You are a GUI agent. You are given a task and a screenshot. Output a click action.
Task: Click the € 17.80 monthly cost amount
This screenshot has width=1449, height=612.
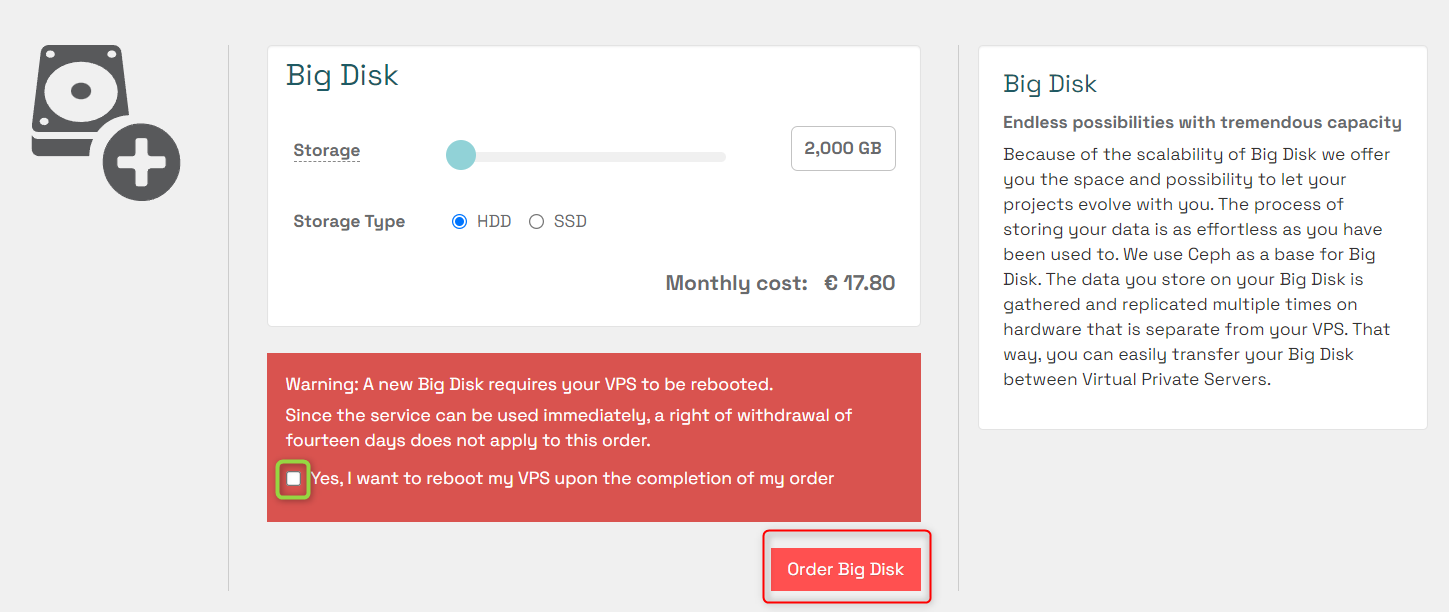click(859, 283)
